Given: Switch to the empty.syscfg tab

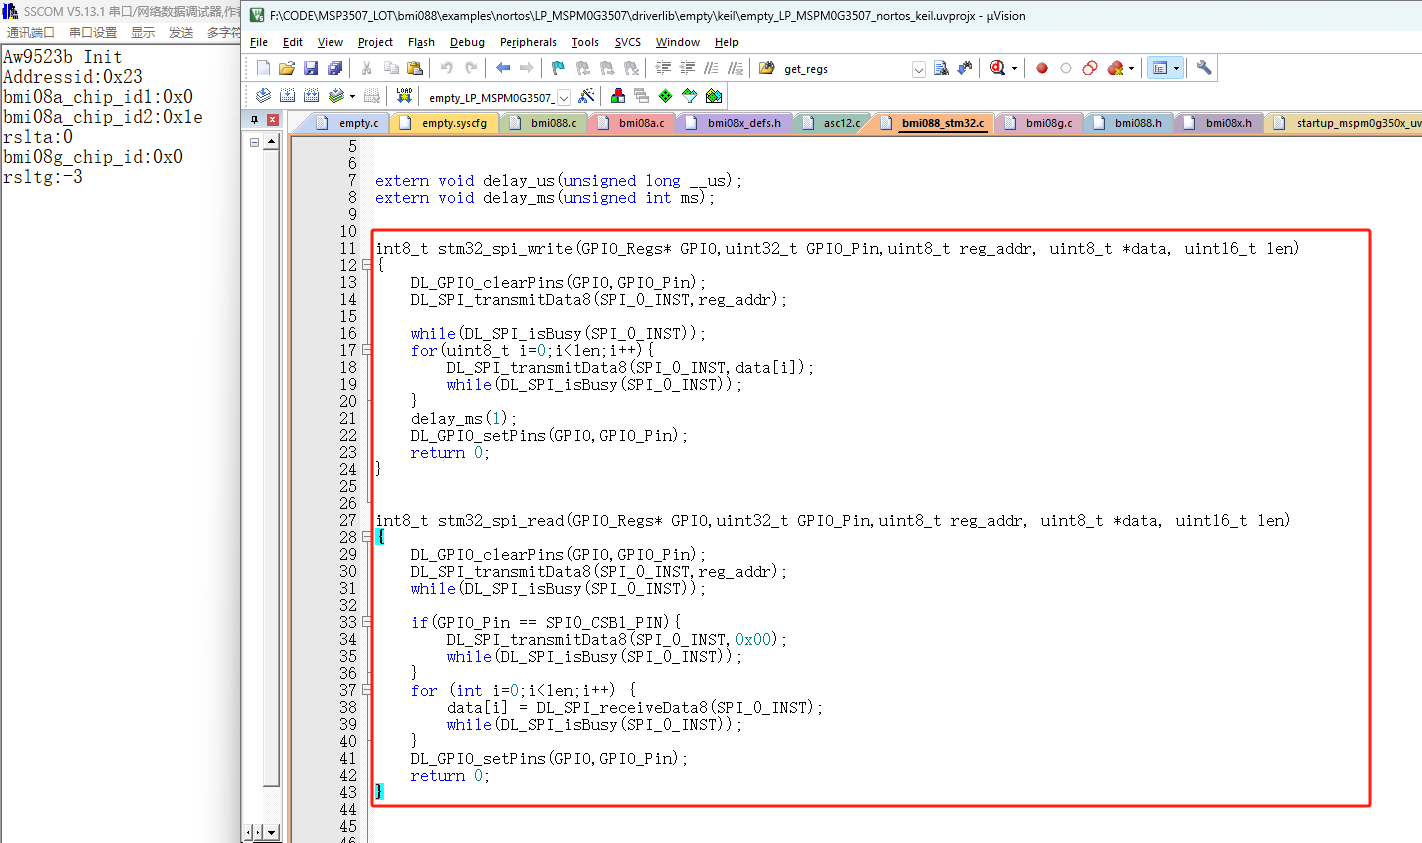Looking at the screenshot, I should (x=443, y=123).
